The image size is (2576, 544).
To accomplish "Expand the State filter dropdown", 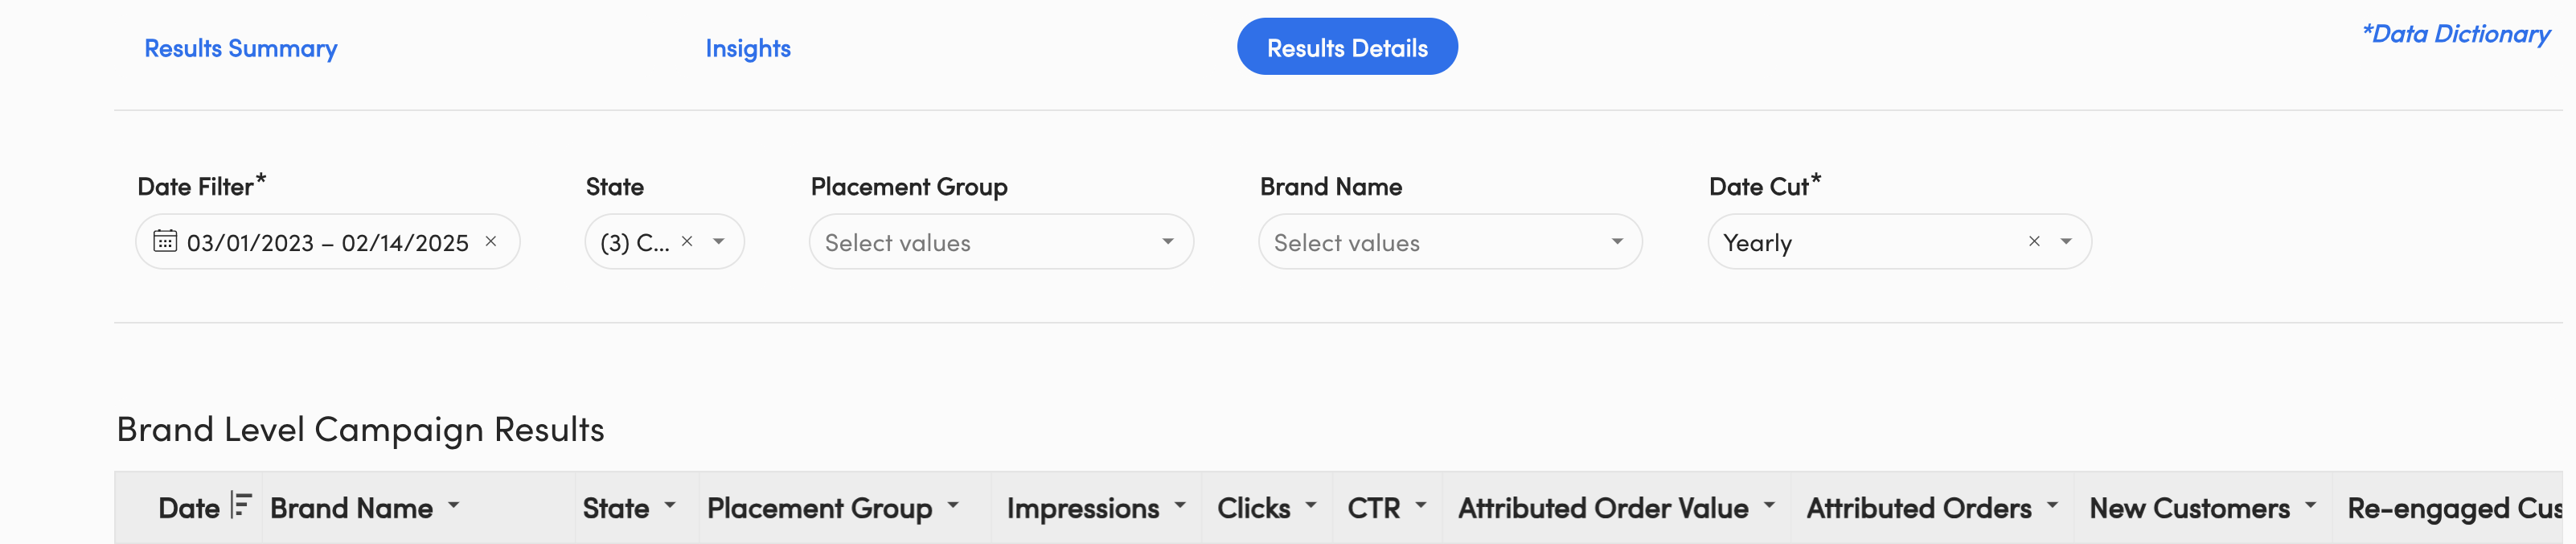I will pos(719,241).
